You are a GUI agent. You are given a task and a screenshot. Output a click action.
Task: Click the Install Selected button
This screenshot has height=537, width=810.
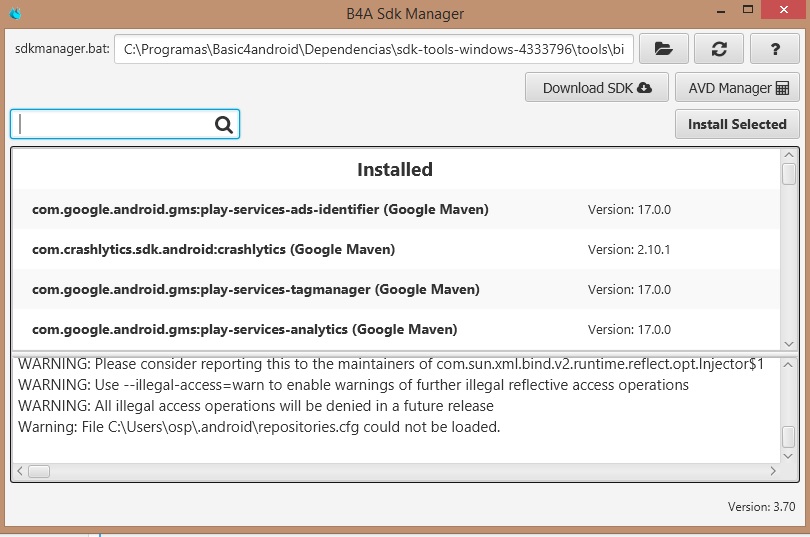point(737,124)
